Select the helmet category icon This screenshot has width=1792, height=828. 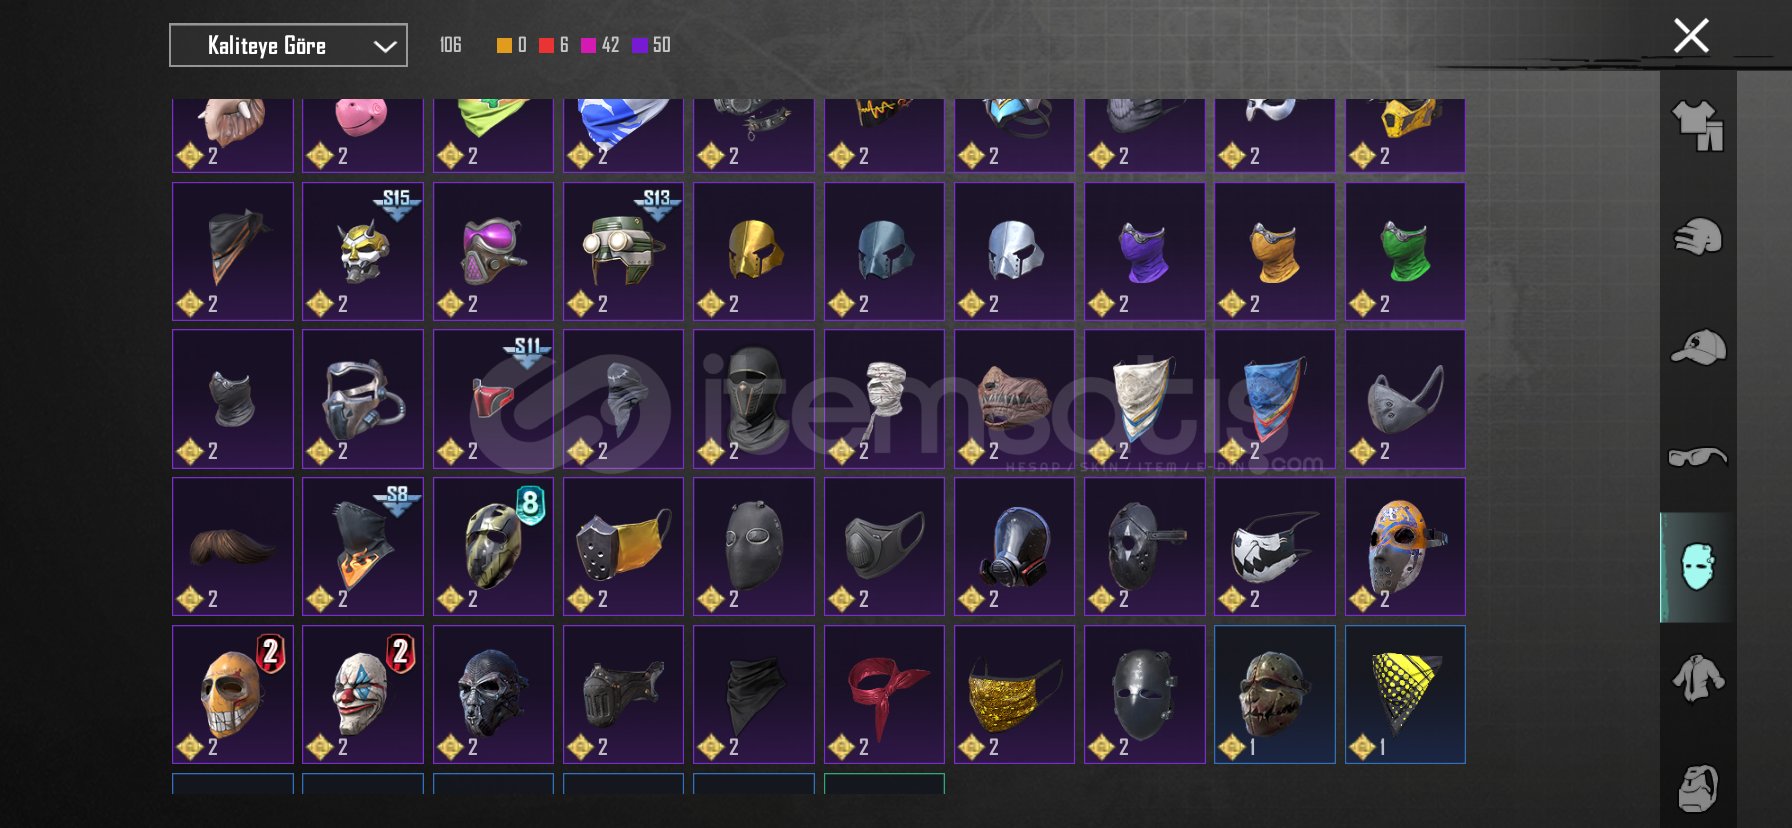[1698, 237]
